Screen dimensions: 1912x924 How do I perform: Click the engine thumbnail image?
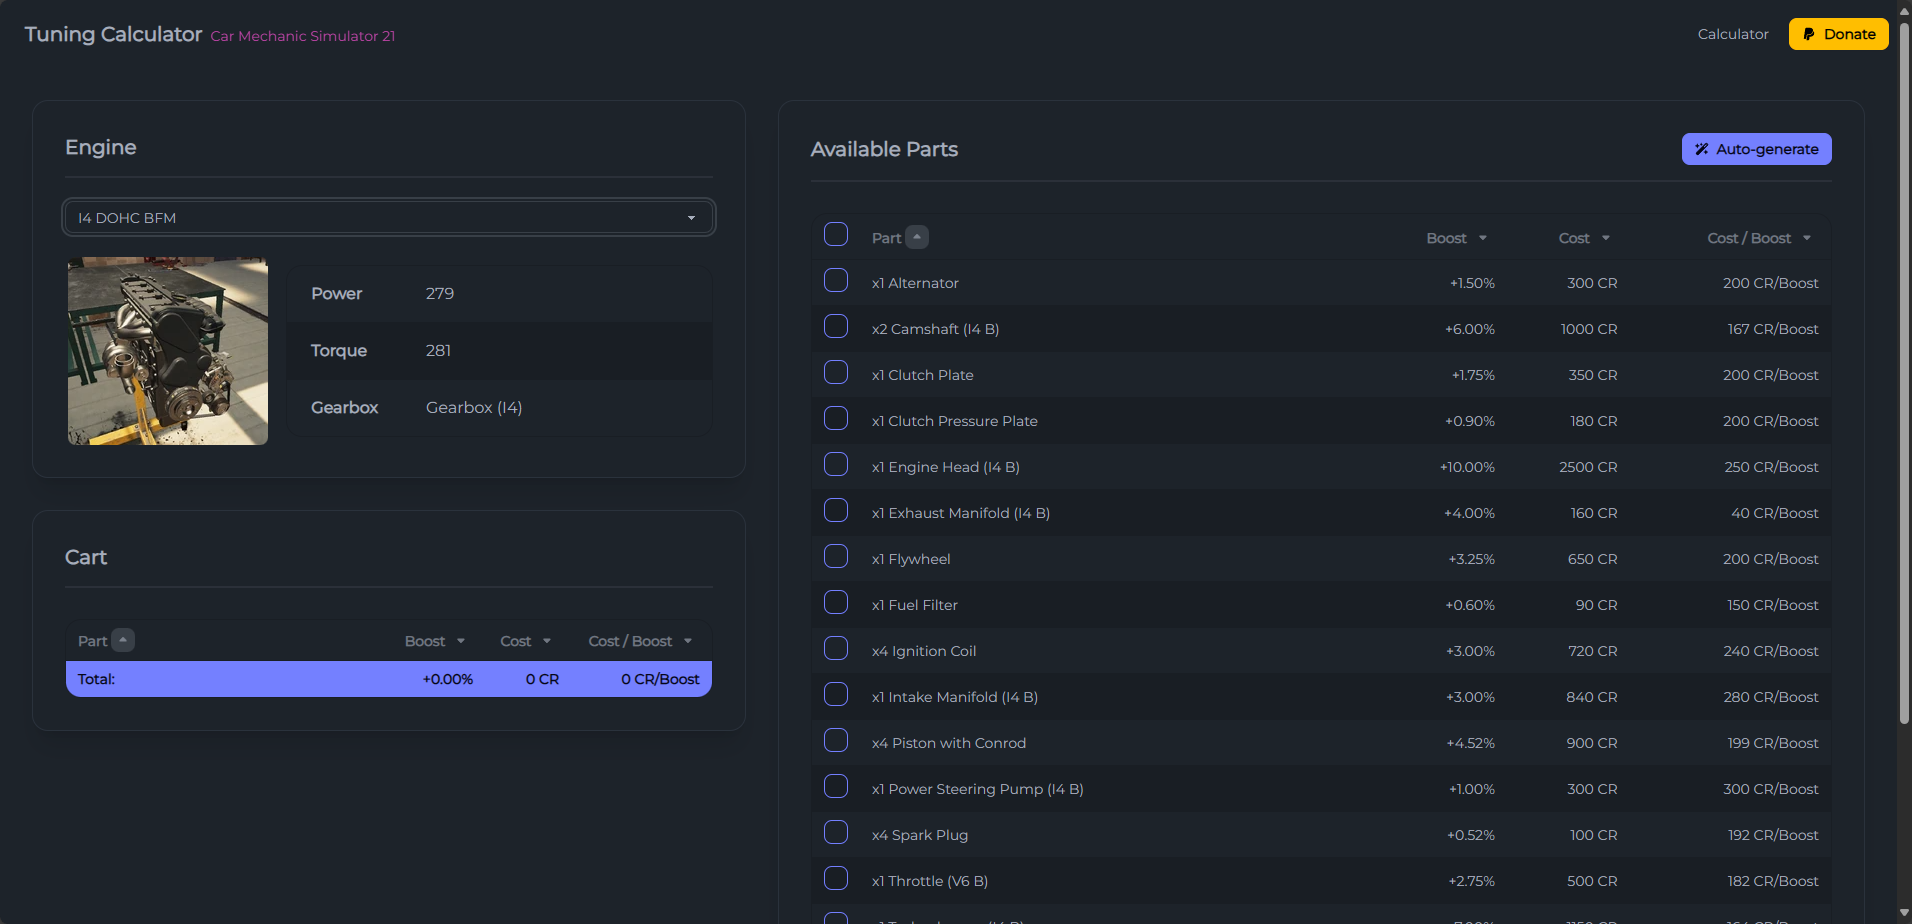(168, 351)
